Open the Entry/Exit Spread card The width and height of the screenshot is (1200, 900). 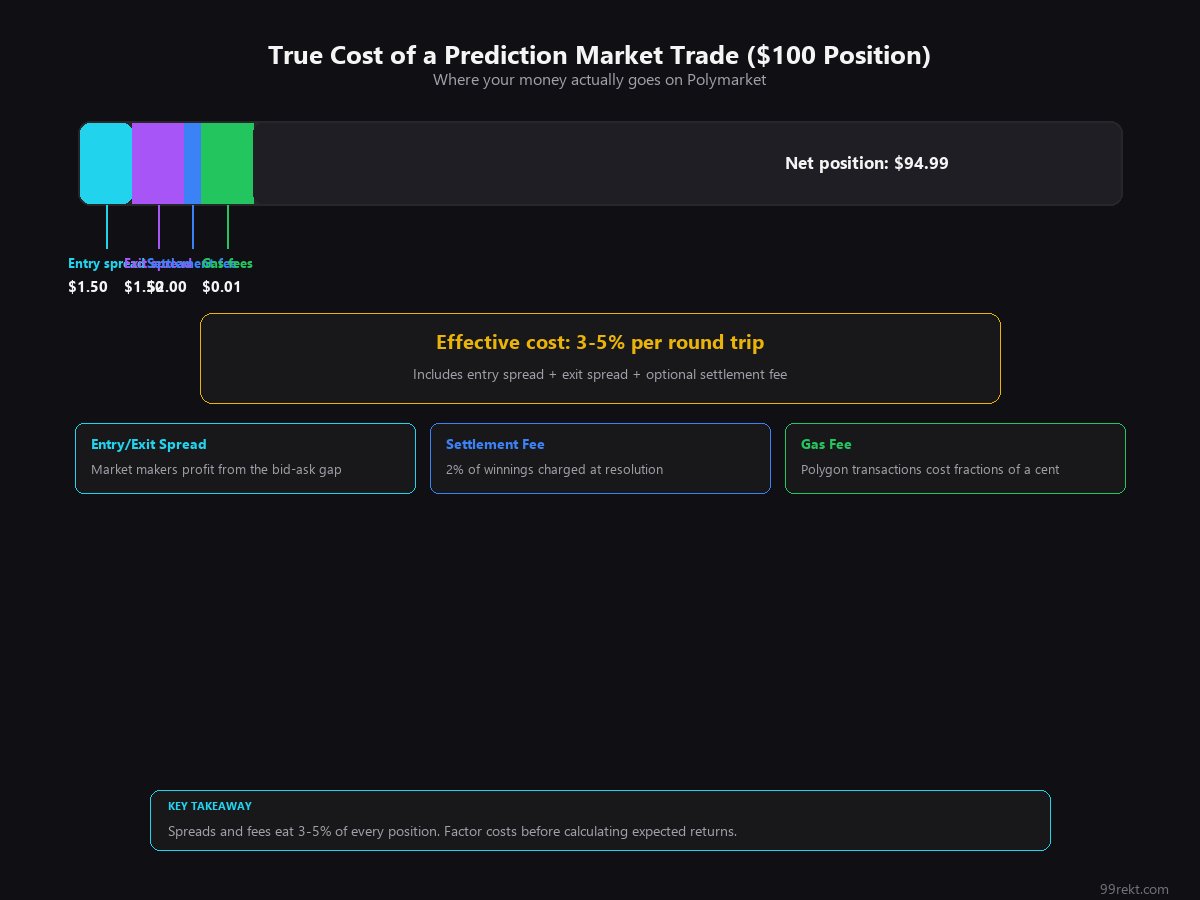245,458
